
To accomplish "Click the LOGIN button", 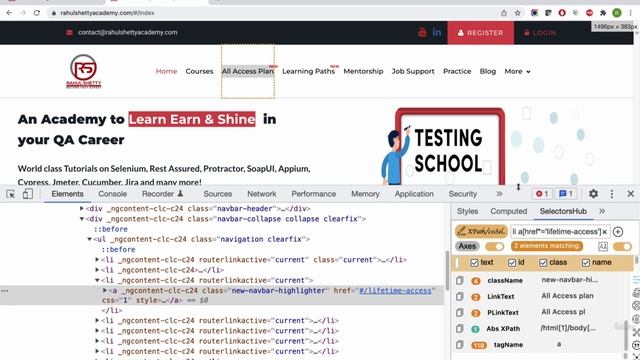I will (540, 33).
